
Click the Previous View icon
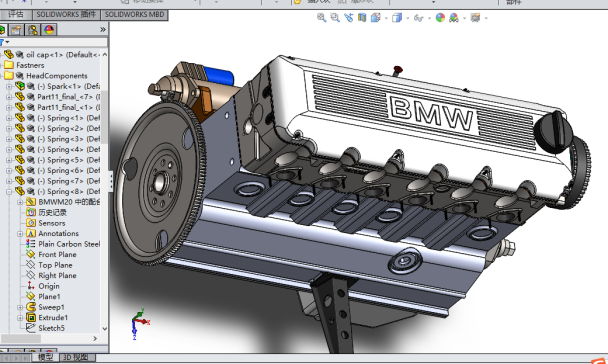point(348,17)
